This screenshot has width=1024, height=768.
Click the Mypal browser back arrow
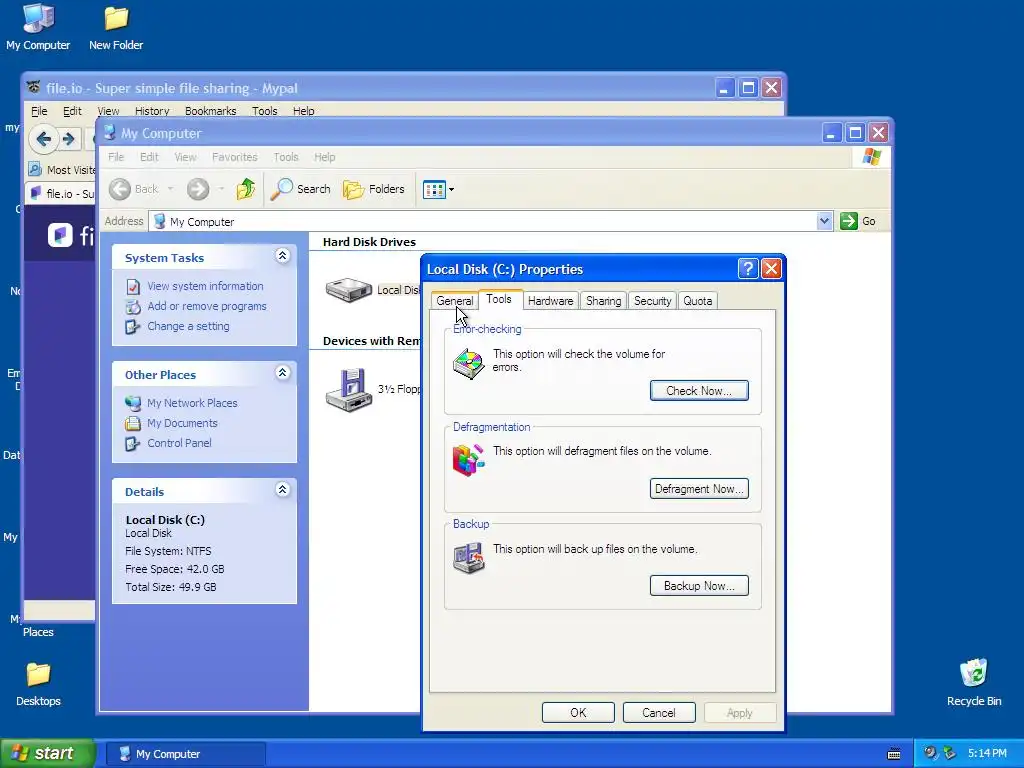(x=44, y=138)
